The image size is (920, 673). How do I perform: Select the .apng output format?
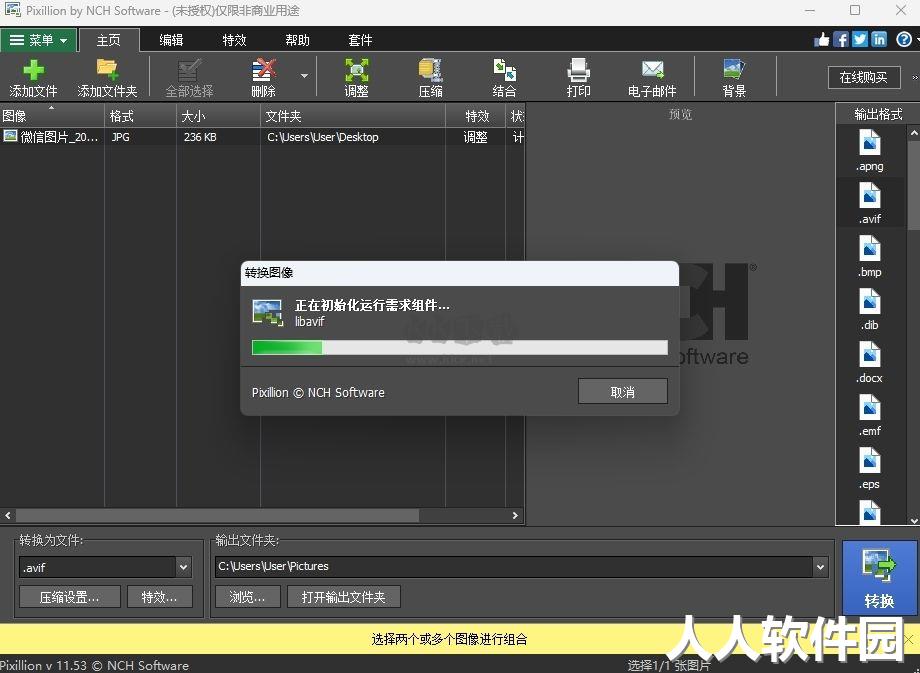[x=870, y=151]
